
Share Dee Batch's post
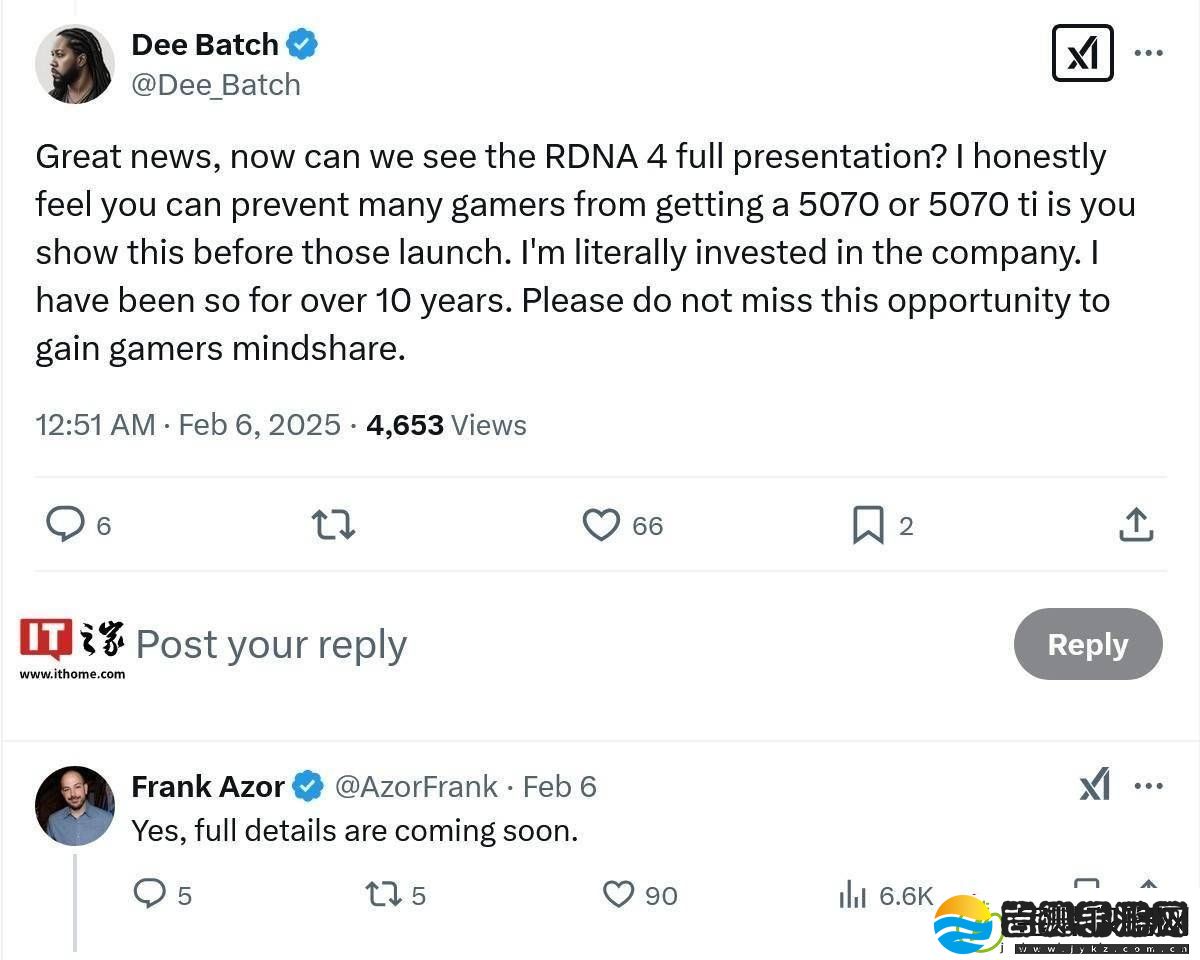[1136, 524]
